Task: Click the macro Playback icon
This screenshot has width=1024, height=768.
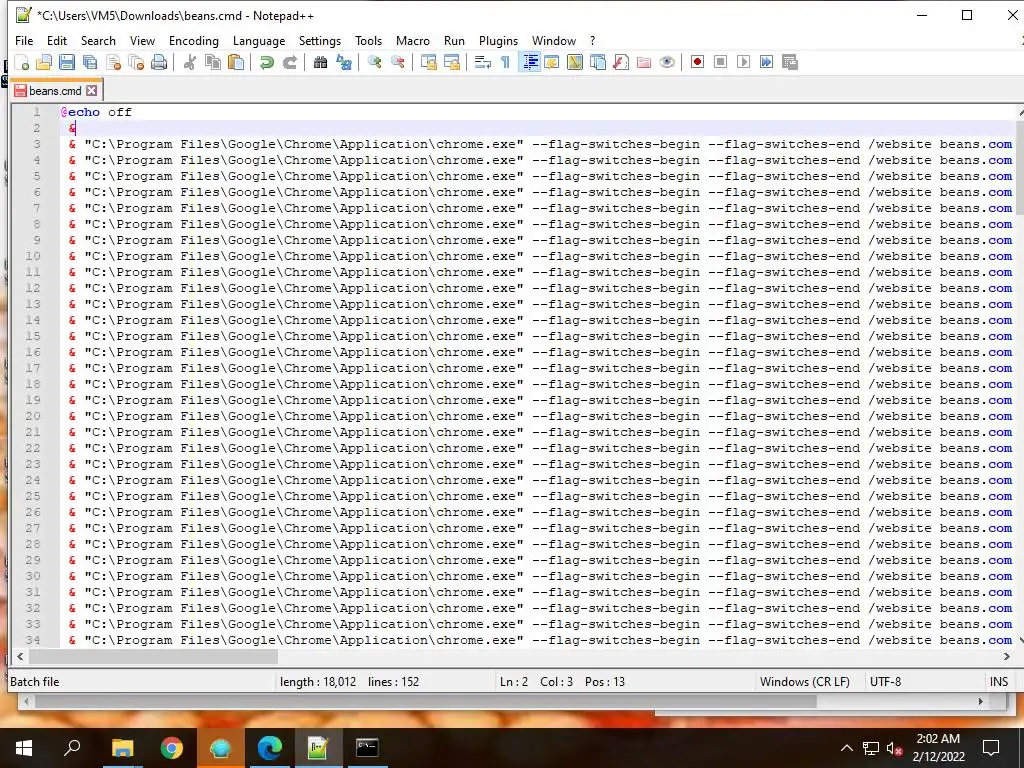Action: [x=743, y=62]
